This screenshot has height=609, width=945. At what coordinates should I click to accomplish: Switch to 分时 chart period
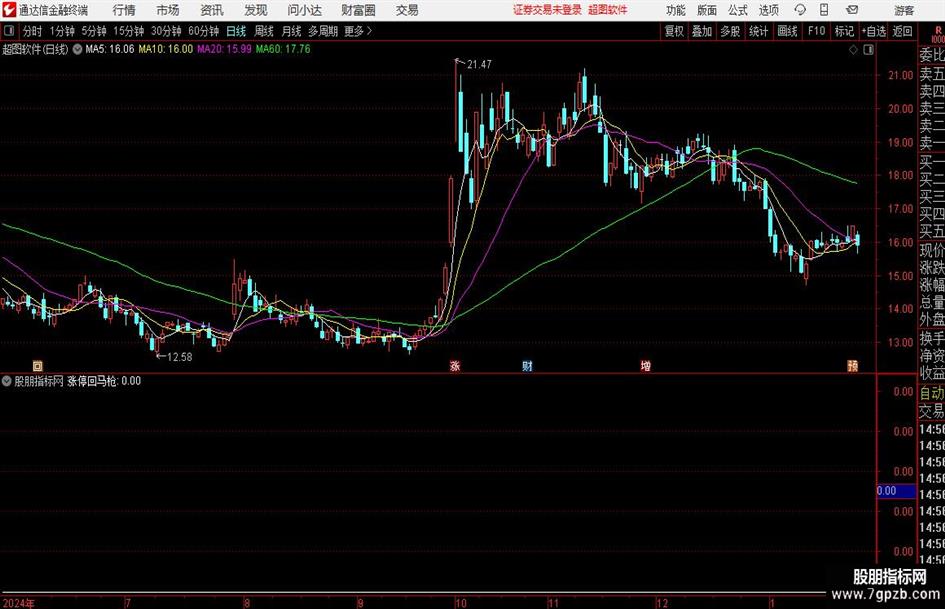[32, 31]
